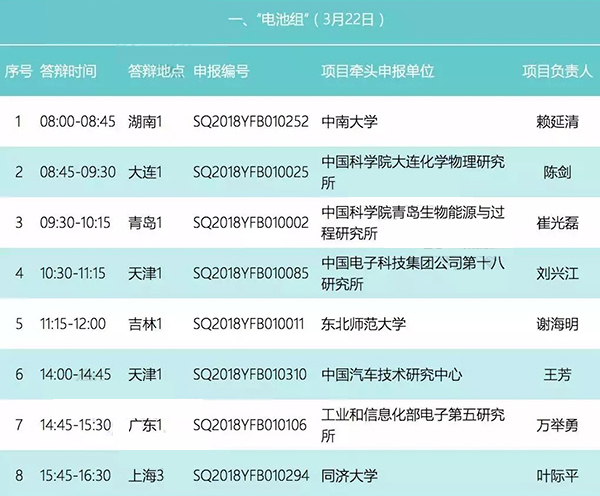Click the 申报编号 column header
Screen dimensions: 600x496
221,72
